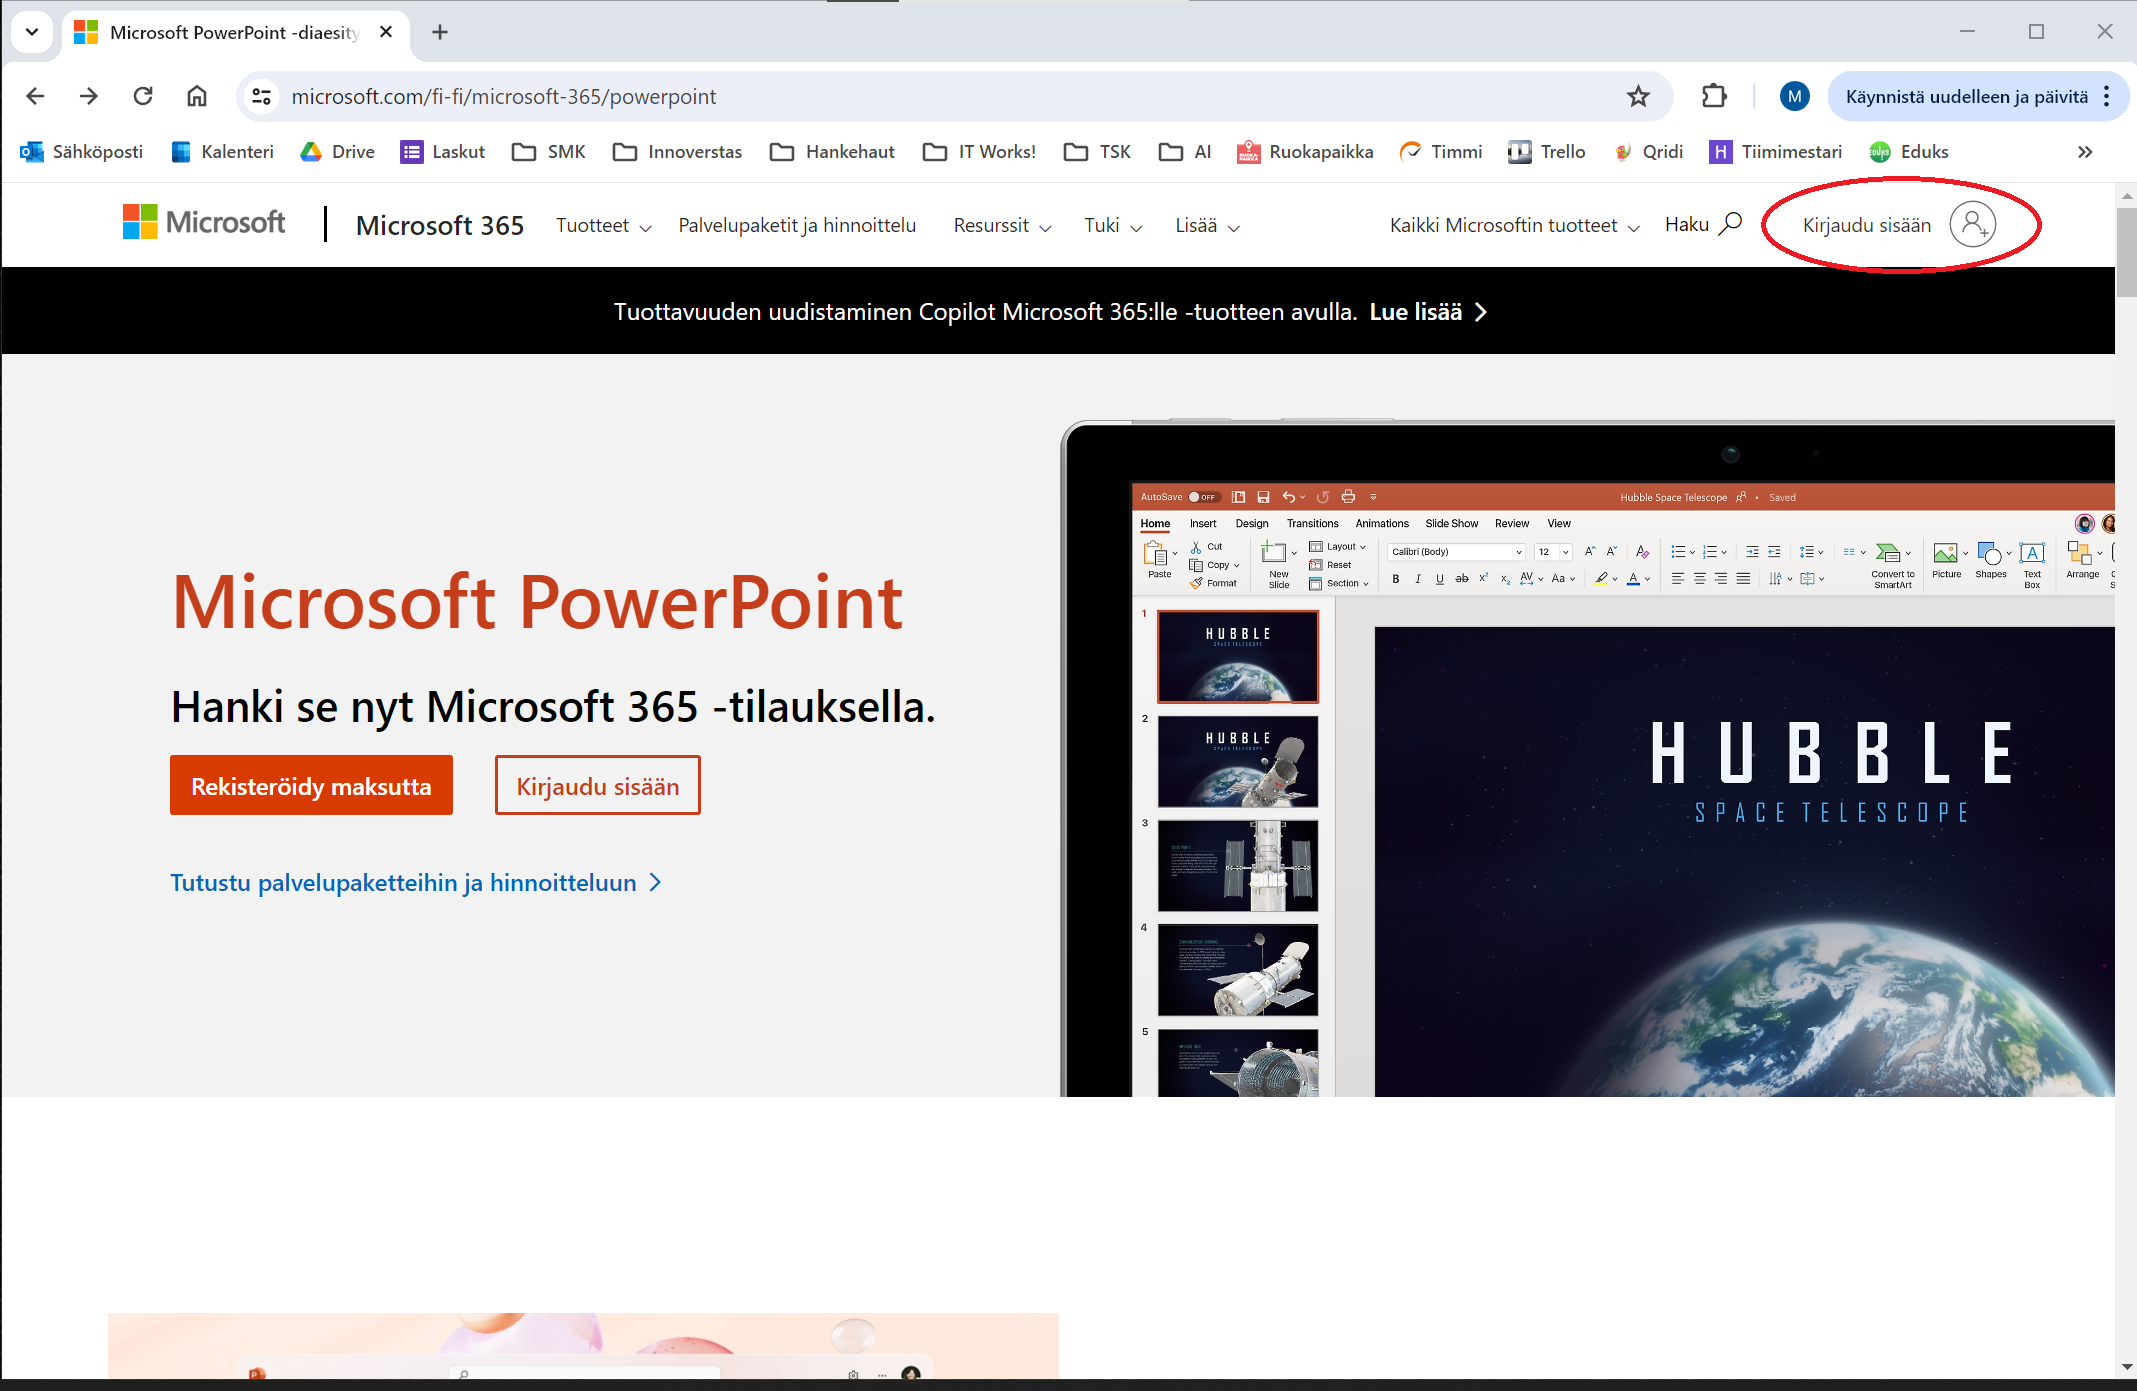This screenshot has width=2137, height=1391.
Task: Click the scrollbar down arrow
Action: tap(2126, 1367)
